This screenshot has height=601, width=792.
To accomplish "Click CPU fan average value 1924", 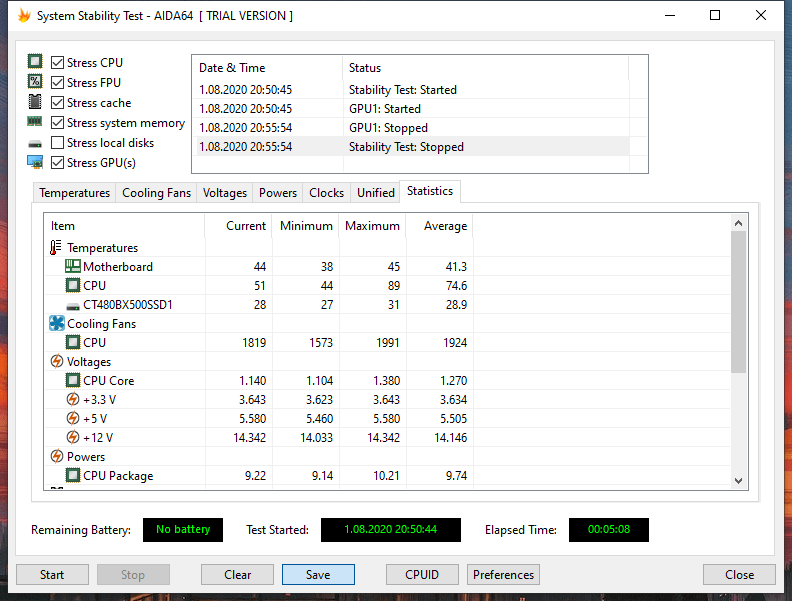I will pos(455,343).
